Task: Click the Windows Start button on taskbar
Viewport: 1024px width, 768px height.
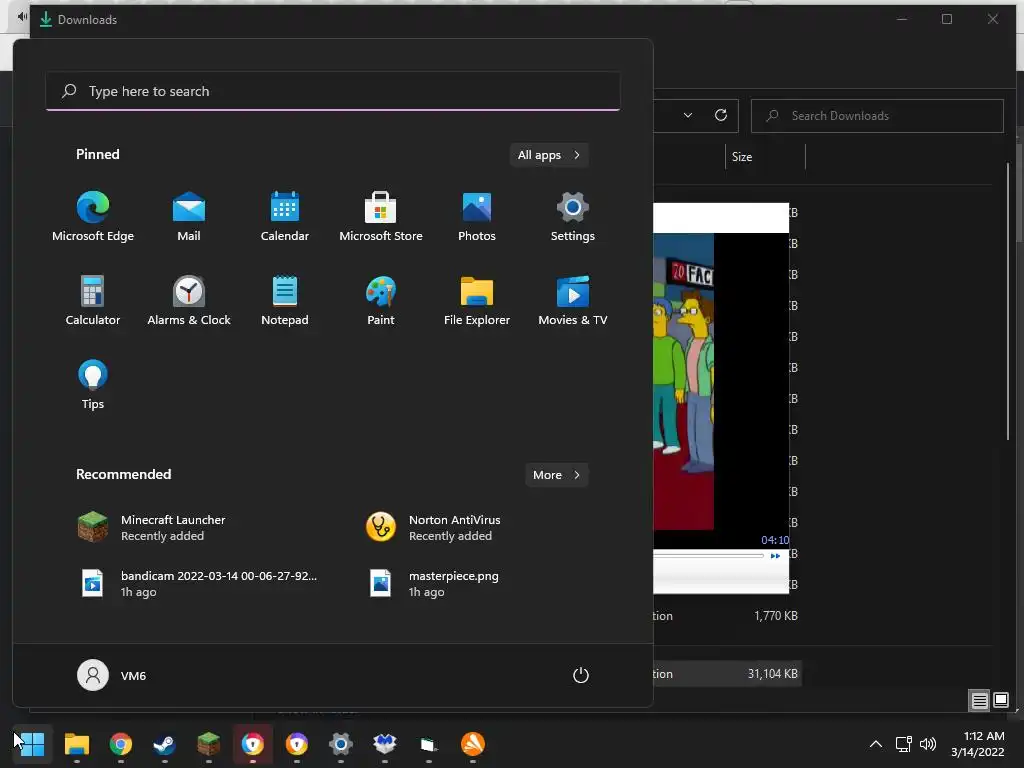Action: [x=31, y=744]
